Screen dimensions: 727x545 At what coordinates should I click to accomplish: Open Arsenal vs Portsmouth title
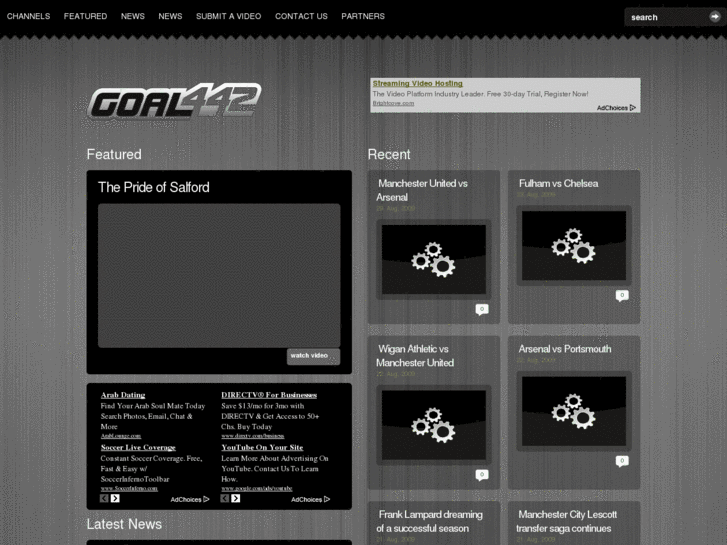pos(565,349)
